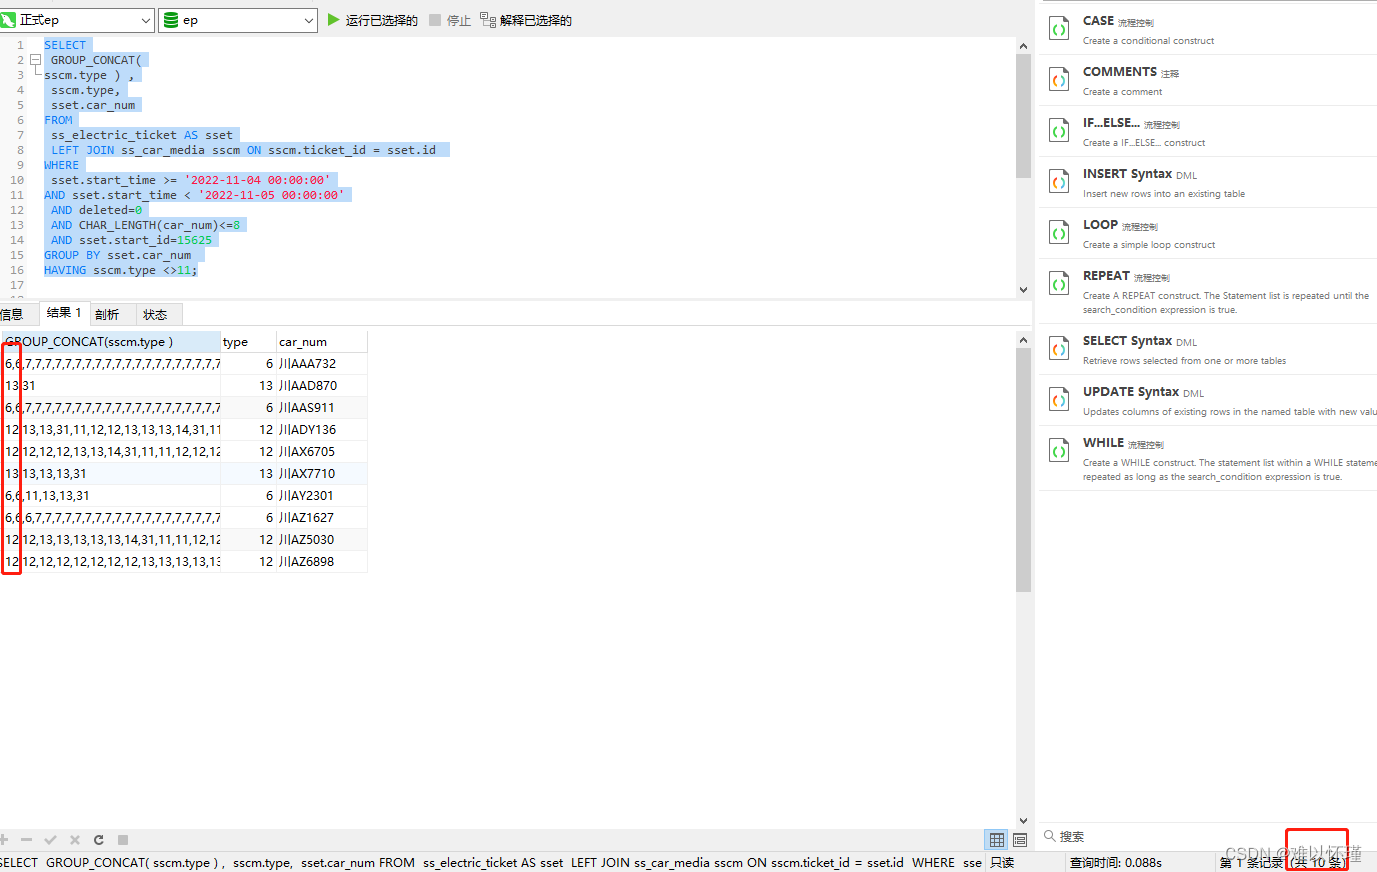Image resolution: width=1377 pixels, height=872 pixels.
Task: Click the stop square icon in result toolbar
Action: click(x=123, y=840)
